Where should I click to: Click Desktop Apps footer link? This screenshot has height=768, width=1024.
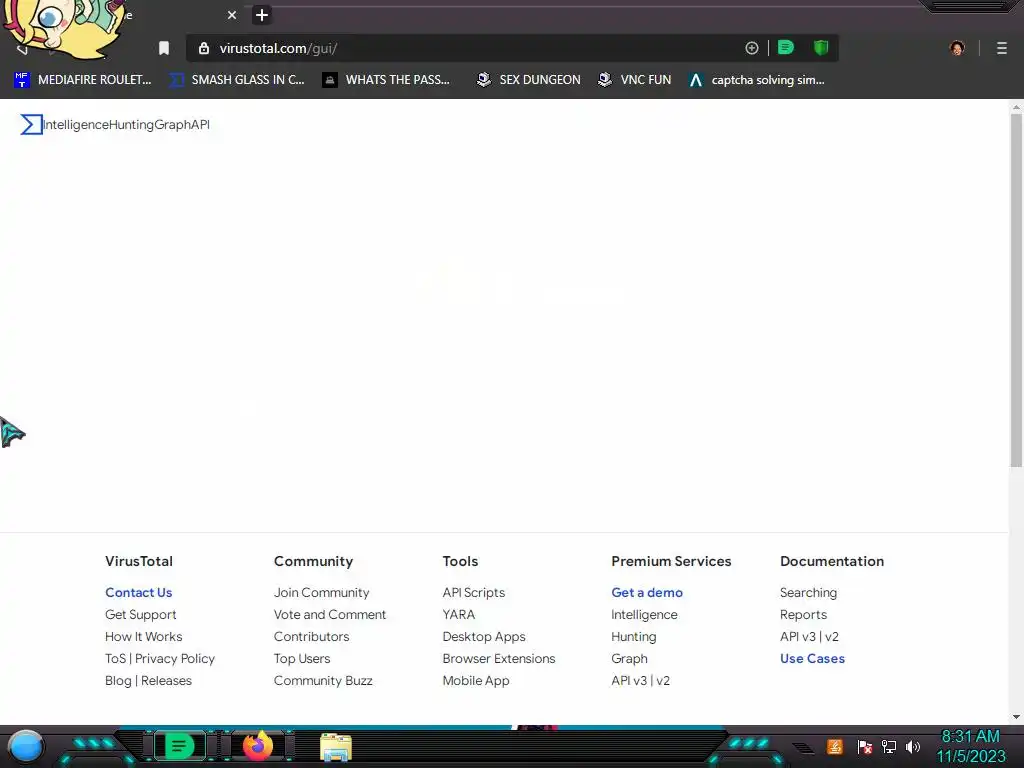point(484,636)
